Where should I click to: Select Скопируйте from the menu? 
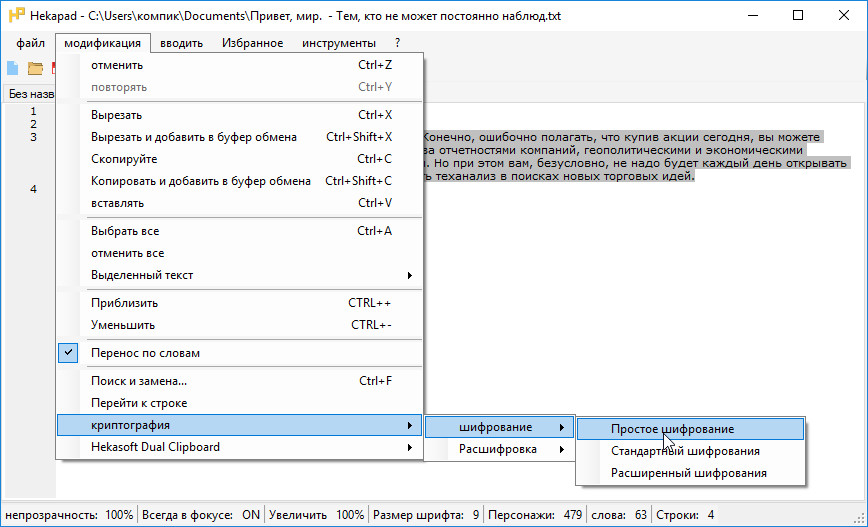coord(240,159)
